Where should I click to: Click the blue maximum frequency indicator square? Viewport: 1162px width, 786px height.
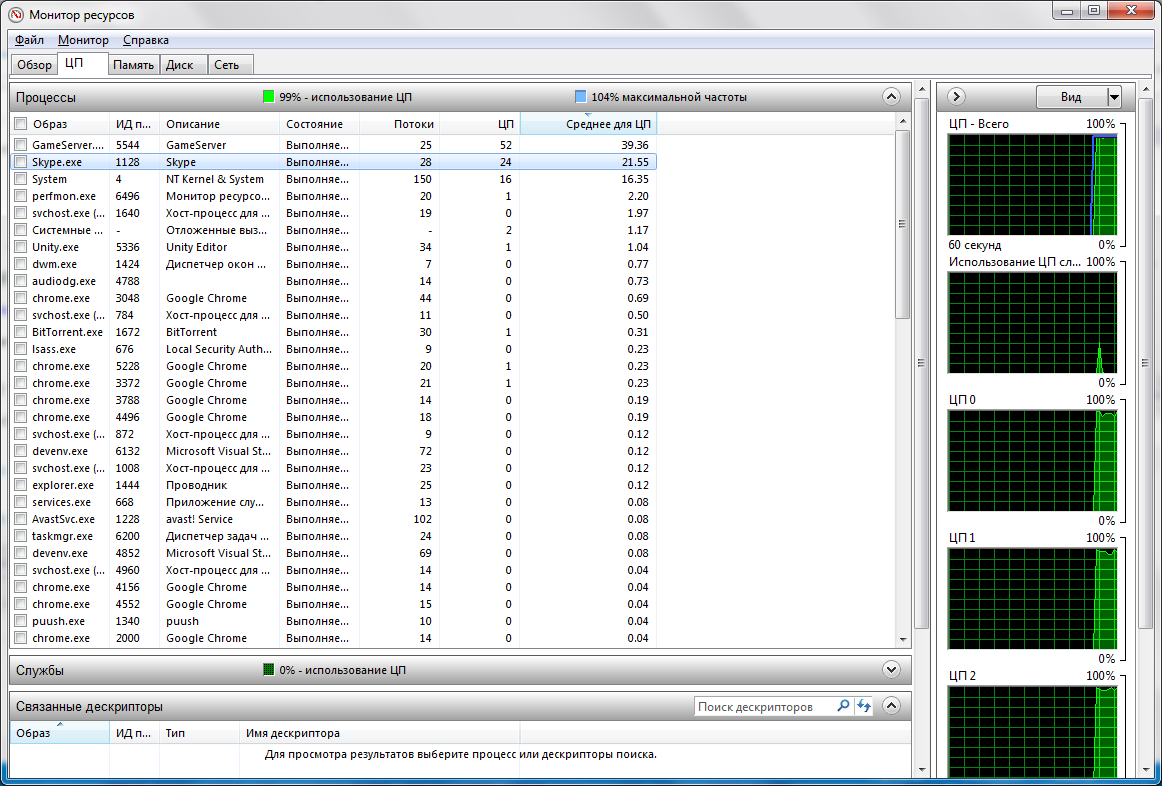(581, 97)
